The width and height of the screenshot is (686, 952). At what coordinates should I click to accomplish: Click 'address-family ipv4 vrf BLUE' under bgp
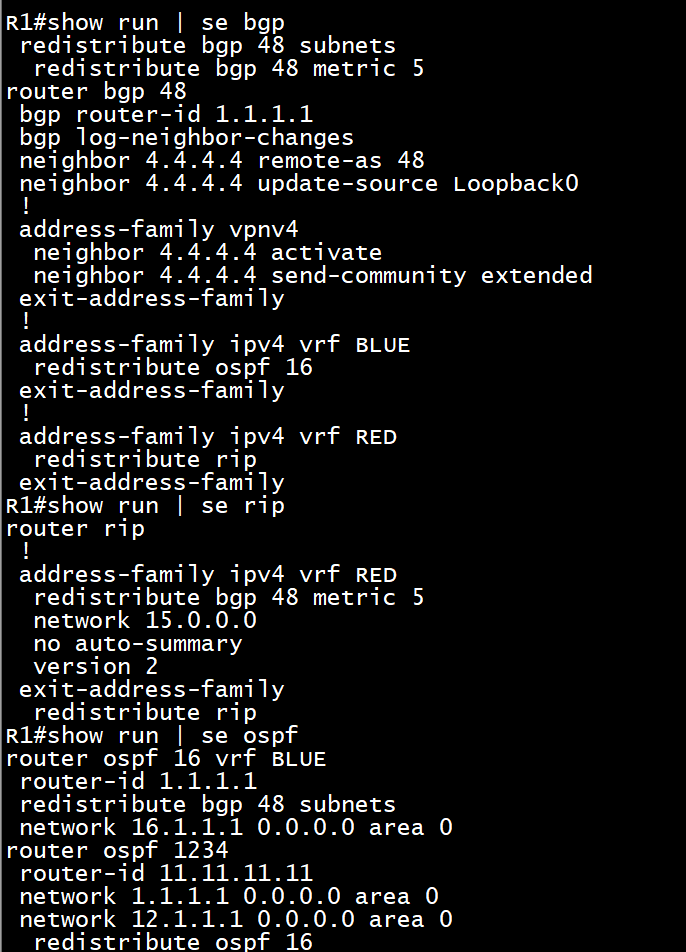(214, 345)
